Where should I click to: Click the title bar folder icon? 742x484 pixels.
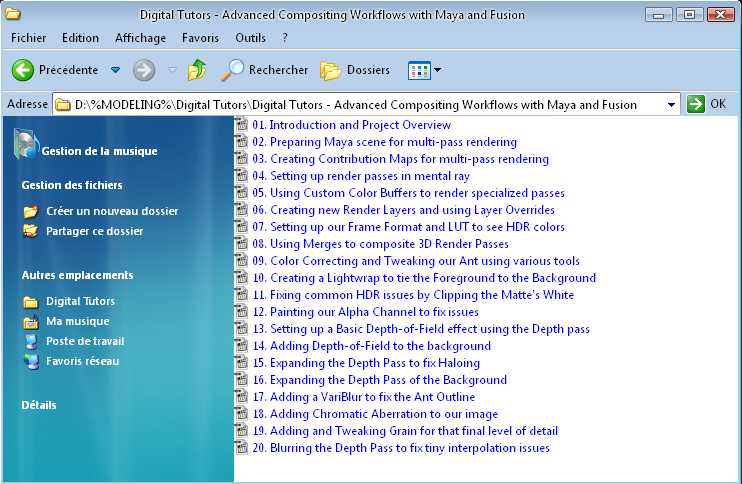click(13, 14)
